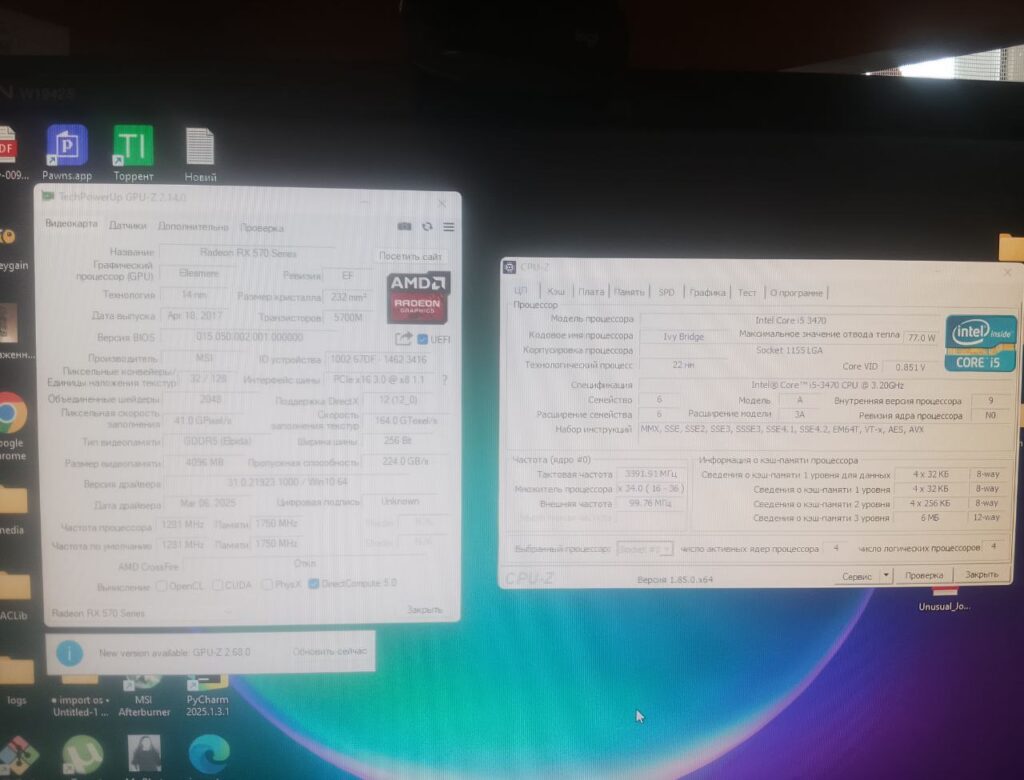Click Обновить сейчас update link
1024x780 pixels.
point(330,651)
